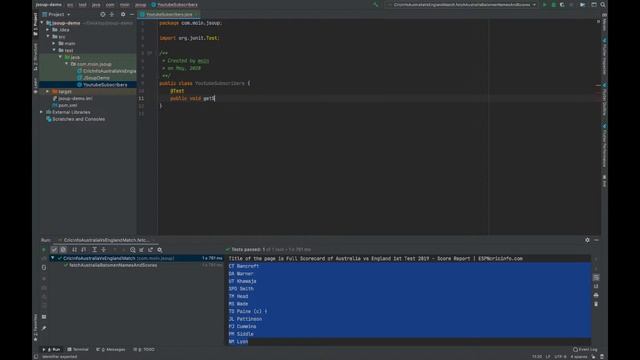Expand the main folder
Viewport: 640px width, 360px height.
click(54, 43)
